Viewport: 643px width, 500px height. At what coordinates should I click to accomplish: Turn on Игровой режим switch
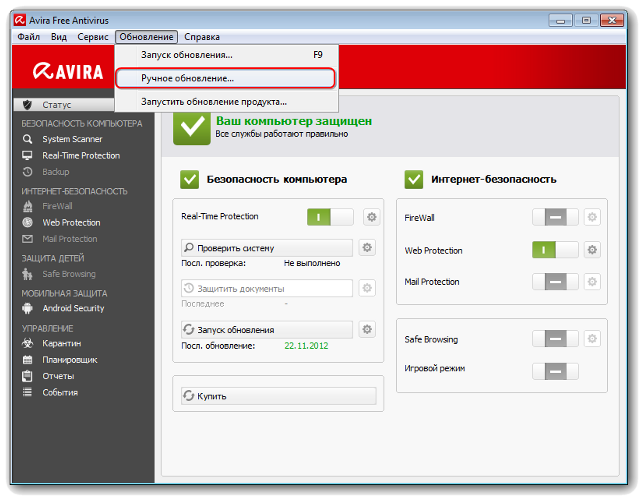555,371
